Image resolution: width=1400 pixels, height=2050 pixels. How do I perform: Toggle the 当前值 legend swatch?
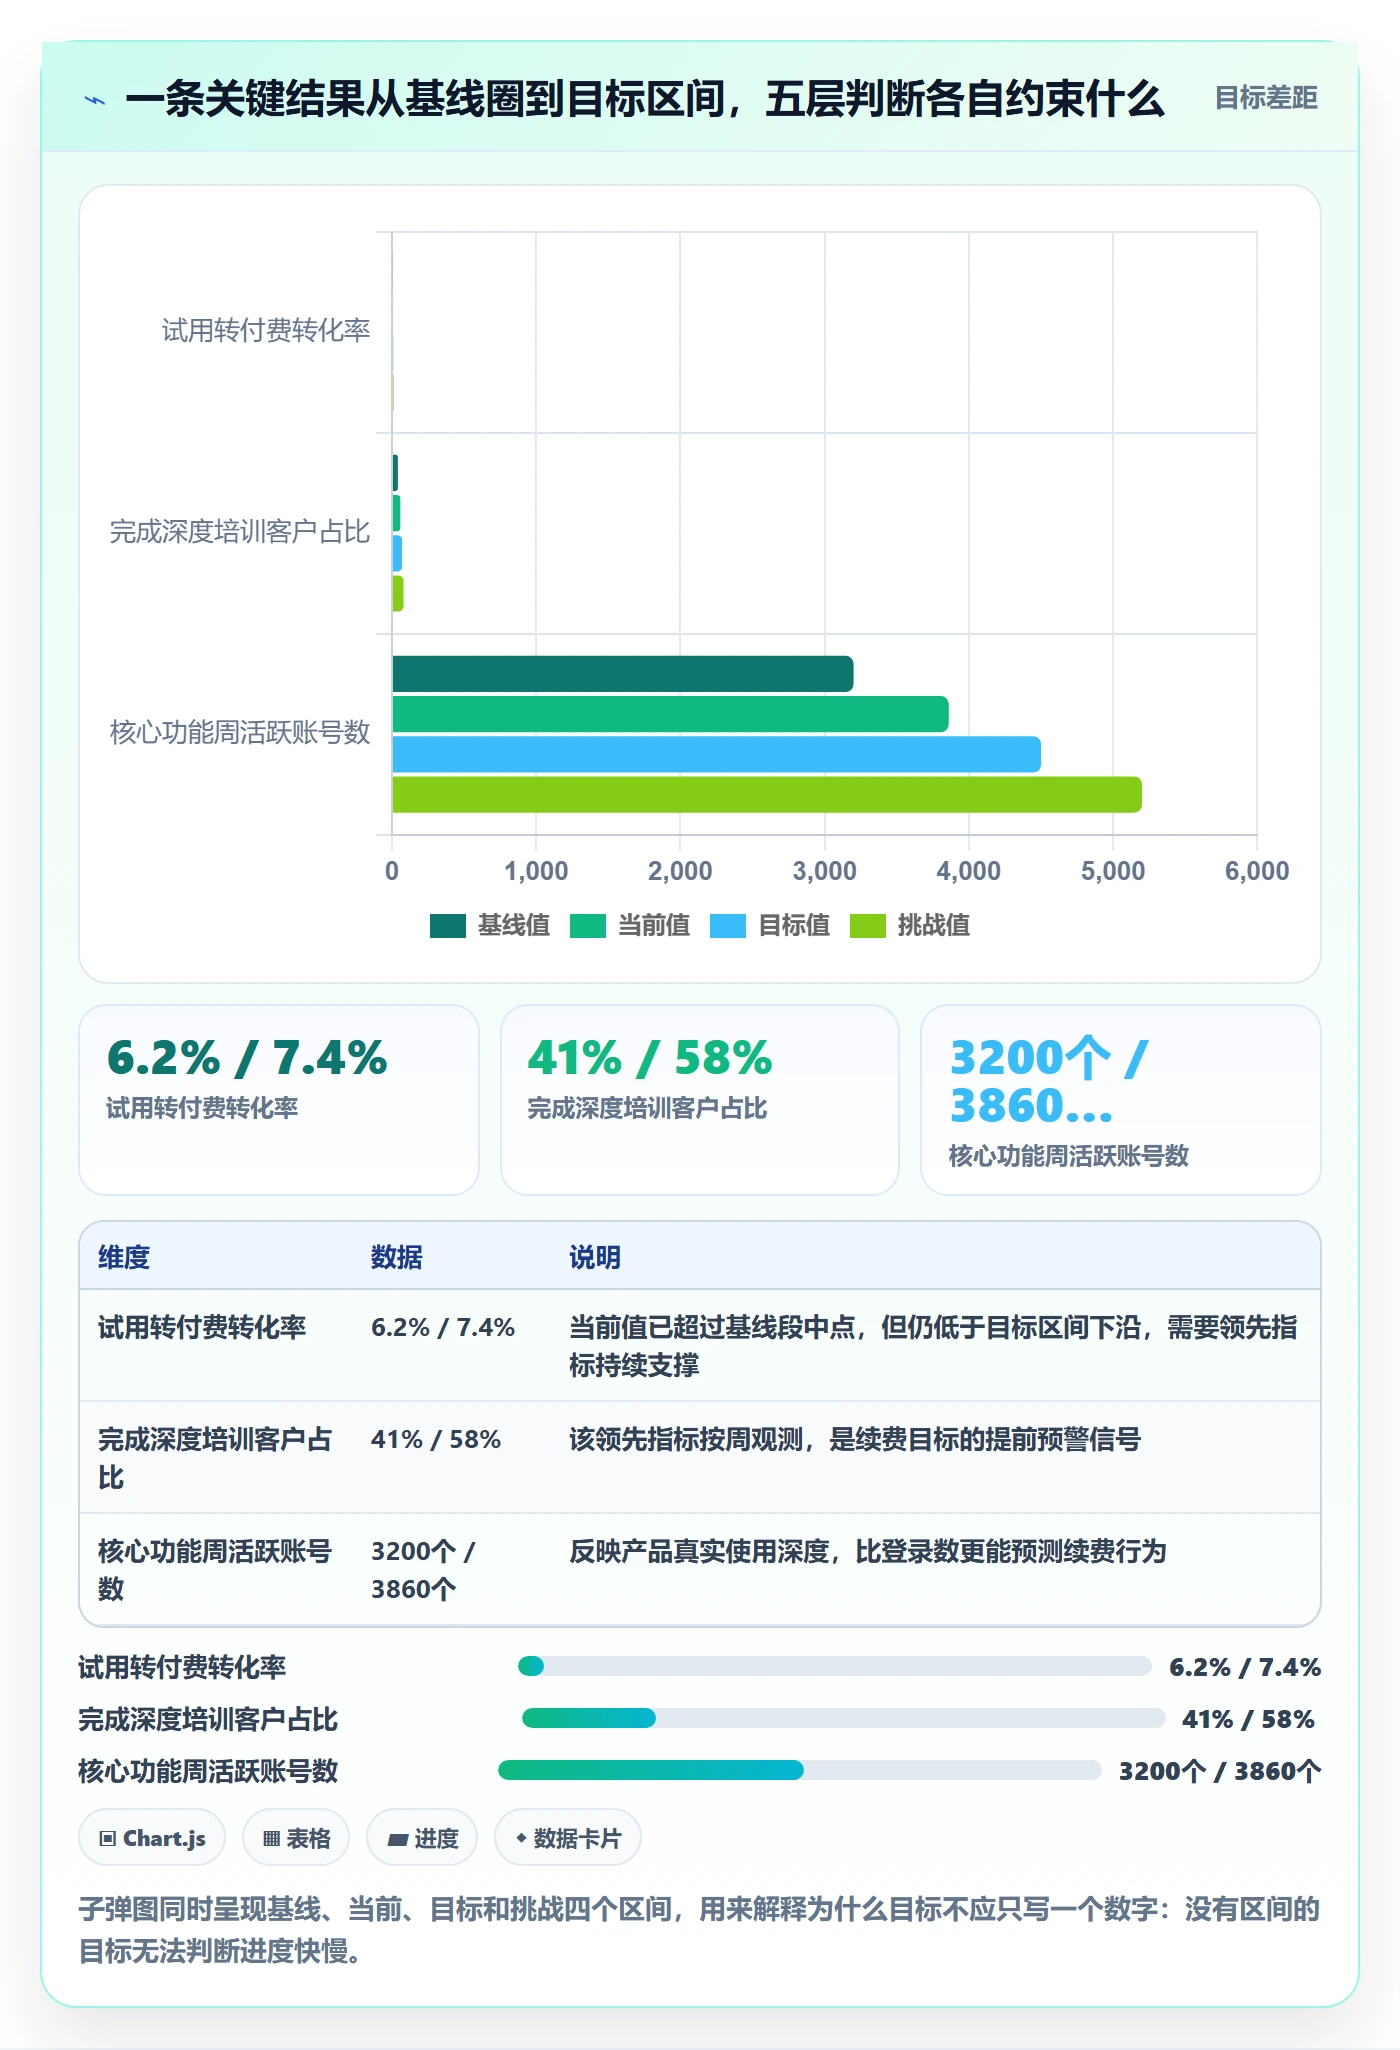click(588, 926)
